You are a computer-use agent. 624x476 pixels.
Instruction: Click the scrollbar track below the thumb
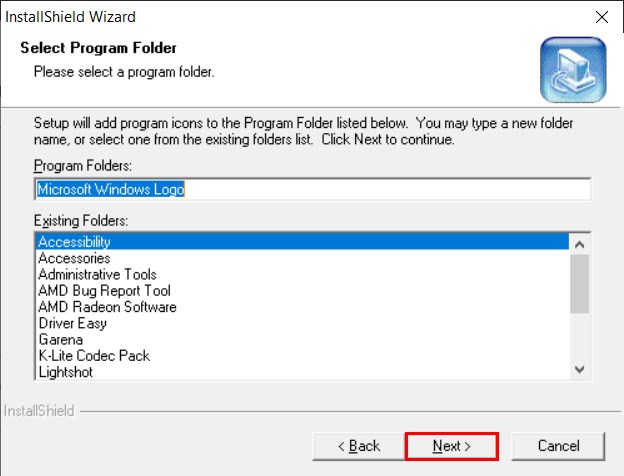tap(579, 336)
